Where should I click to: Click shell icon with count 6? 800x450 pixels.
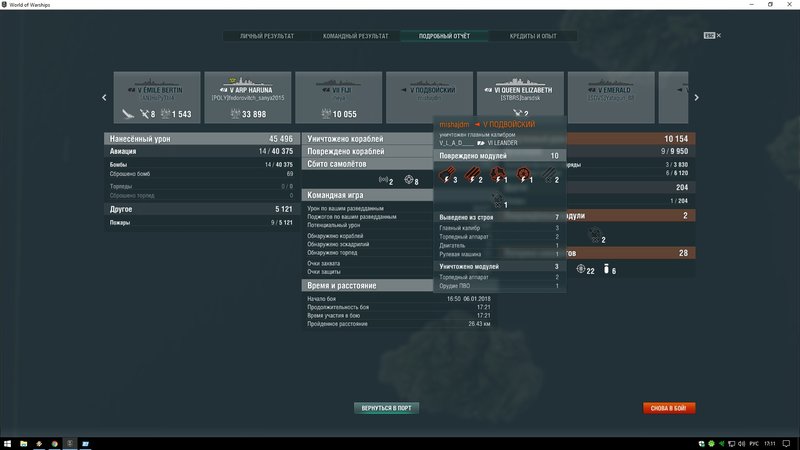click(606, 269)
